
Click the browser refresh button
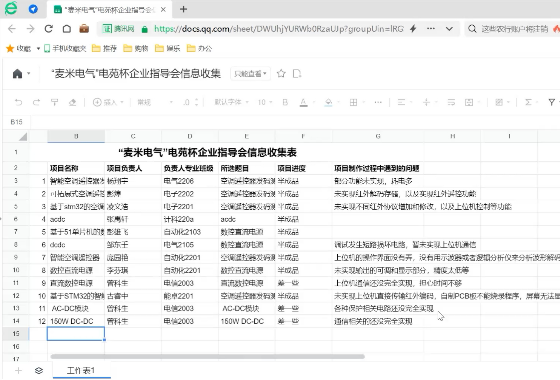point(49,29)
